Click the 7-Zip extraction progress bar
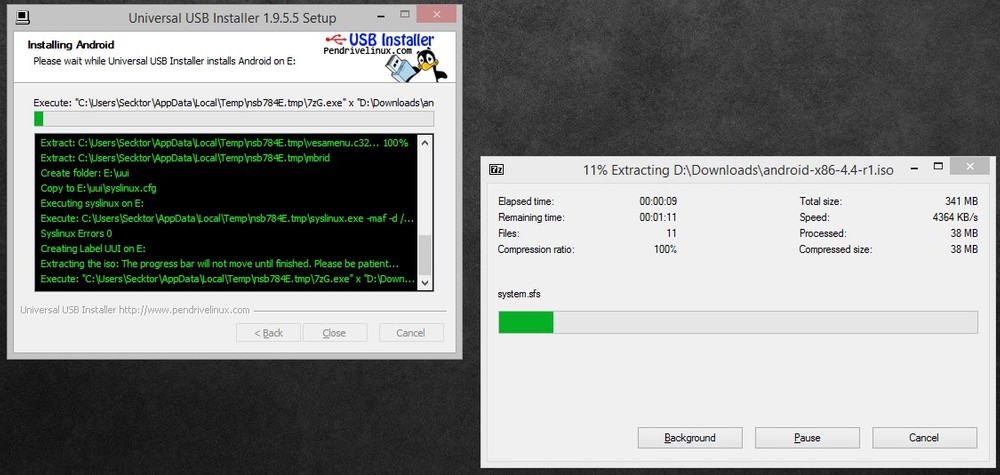 click(x=738, y=322)
